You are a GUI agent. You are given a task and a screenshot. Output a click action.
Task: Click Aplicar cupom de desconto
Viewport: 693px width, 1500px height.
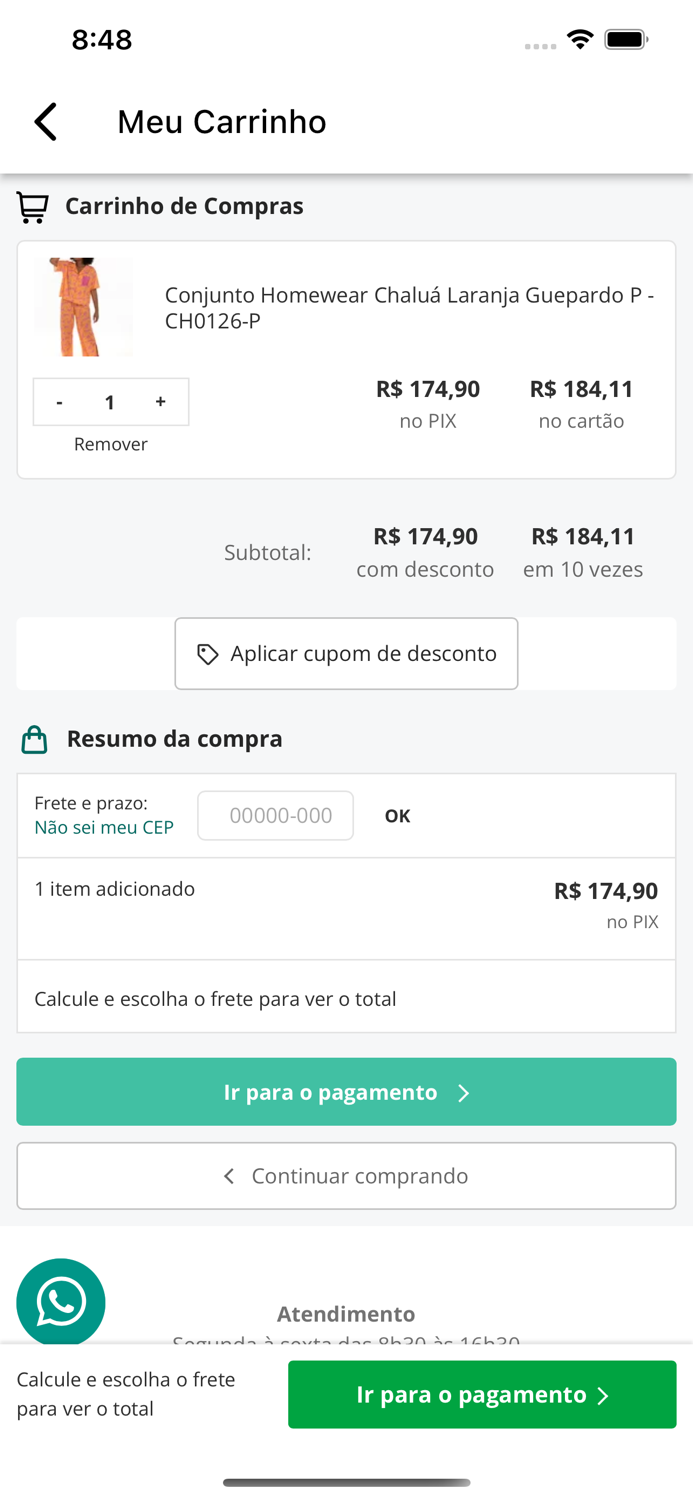click(346, 653)
